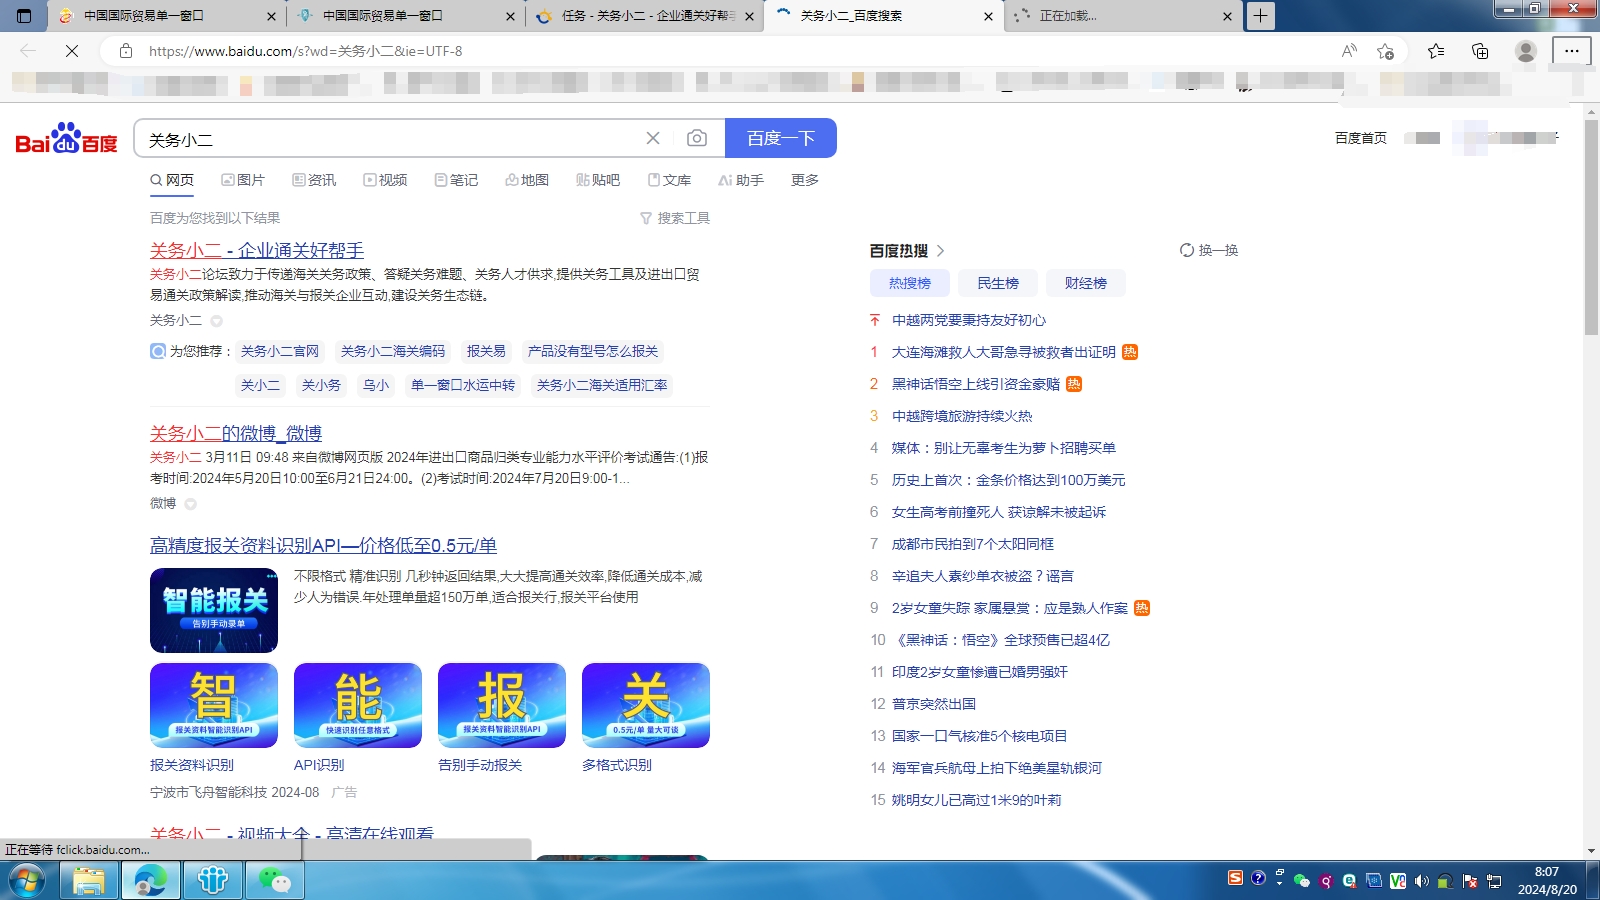
Task: Switch to 任务 - 关务小二 browser tab
Action: (x=648, y=16)
